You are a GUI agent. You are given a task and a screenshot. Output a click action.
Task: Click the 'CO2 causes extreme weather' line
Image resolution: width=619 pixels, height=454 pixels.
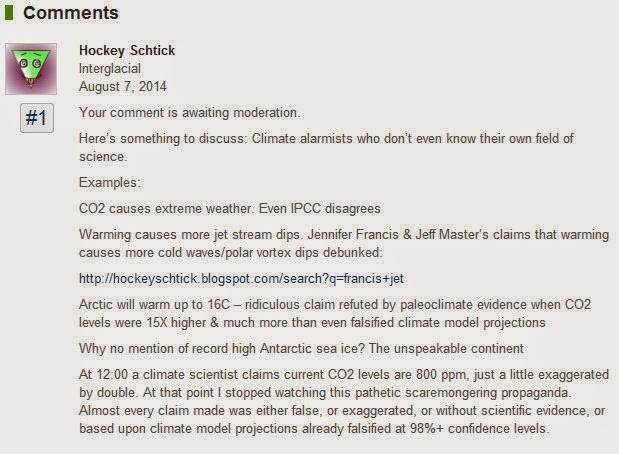(x=230, y=208)
